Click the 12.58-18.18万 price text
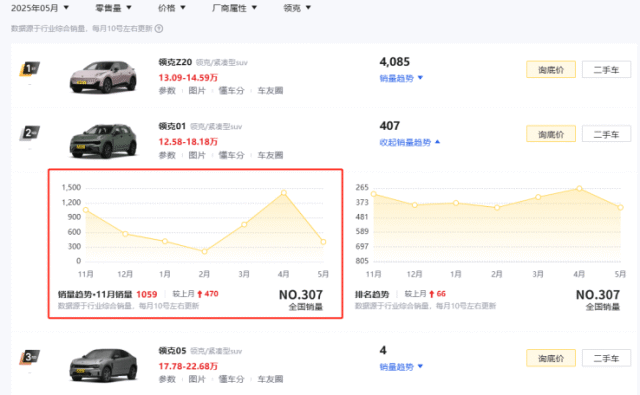This screenshot has height=395, width=640. coord(188,142)
